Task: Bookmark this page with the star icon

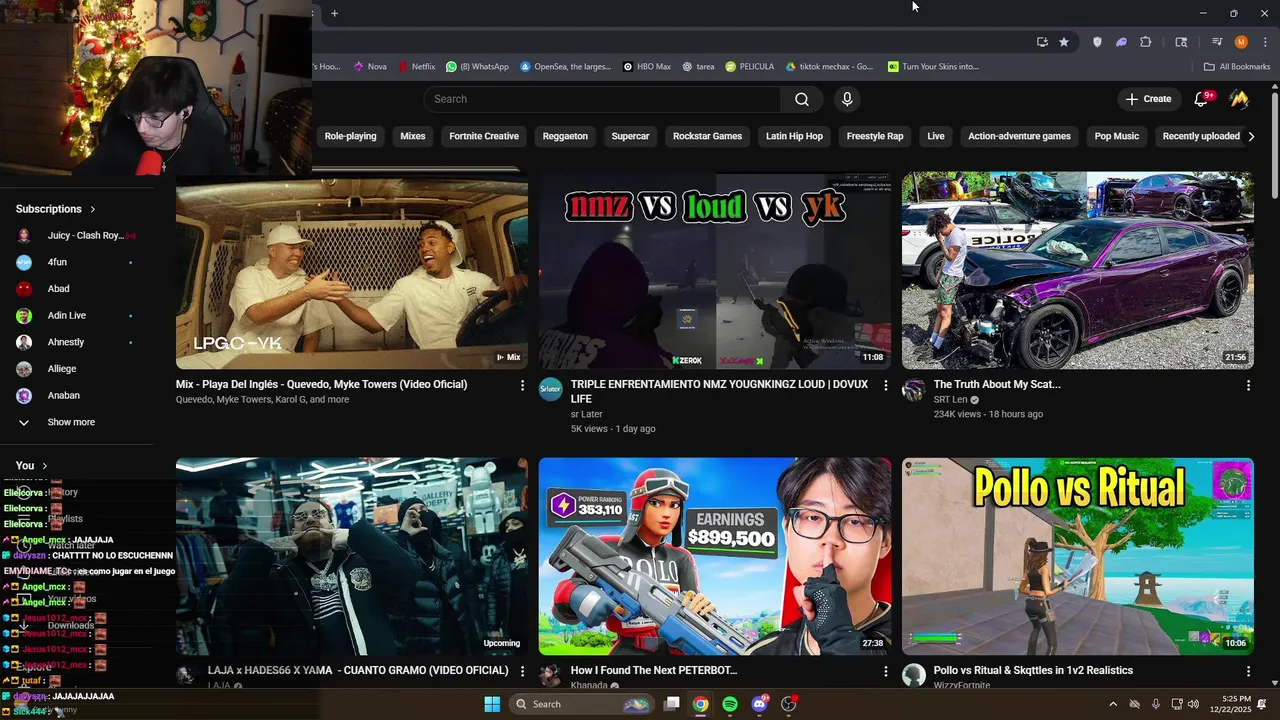Action: click(1064, 42)
